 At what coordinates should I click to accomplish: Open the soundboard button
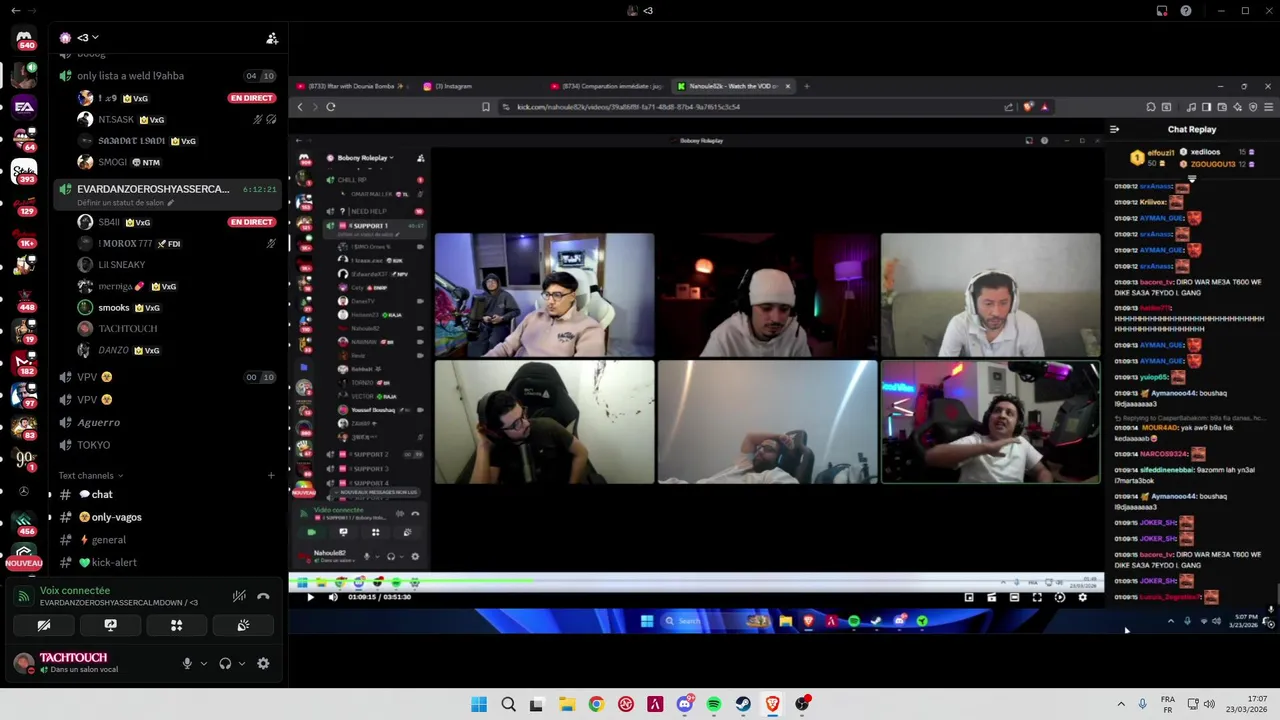click(243, 625)
